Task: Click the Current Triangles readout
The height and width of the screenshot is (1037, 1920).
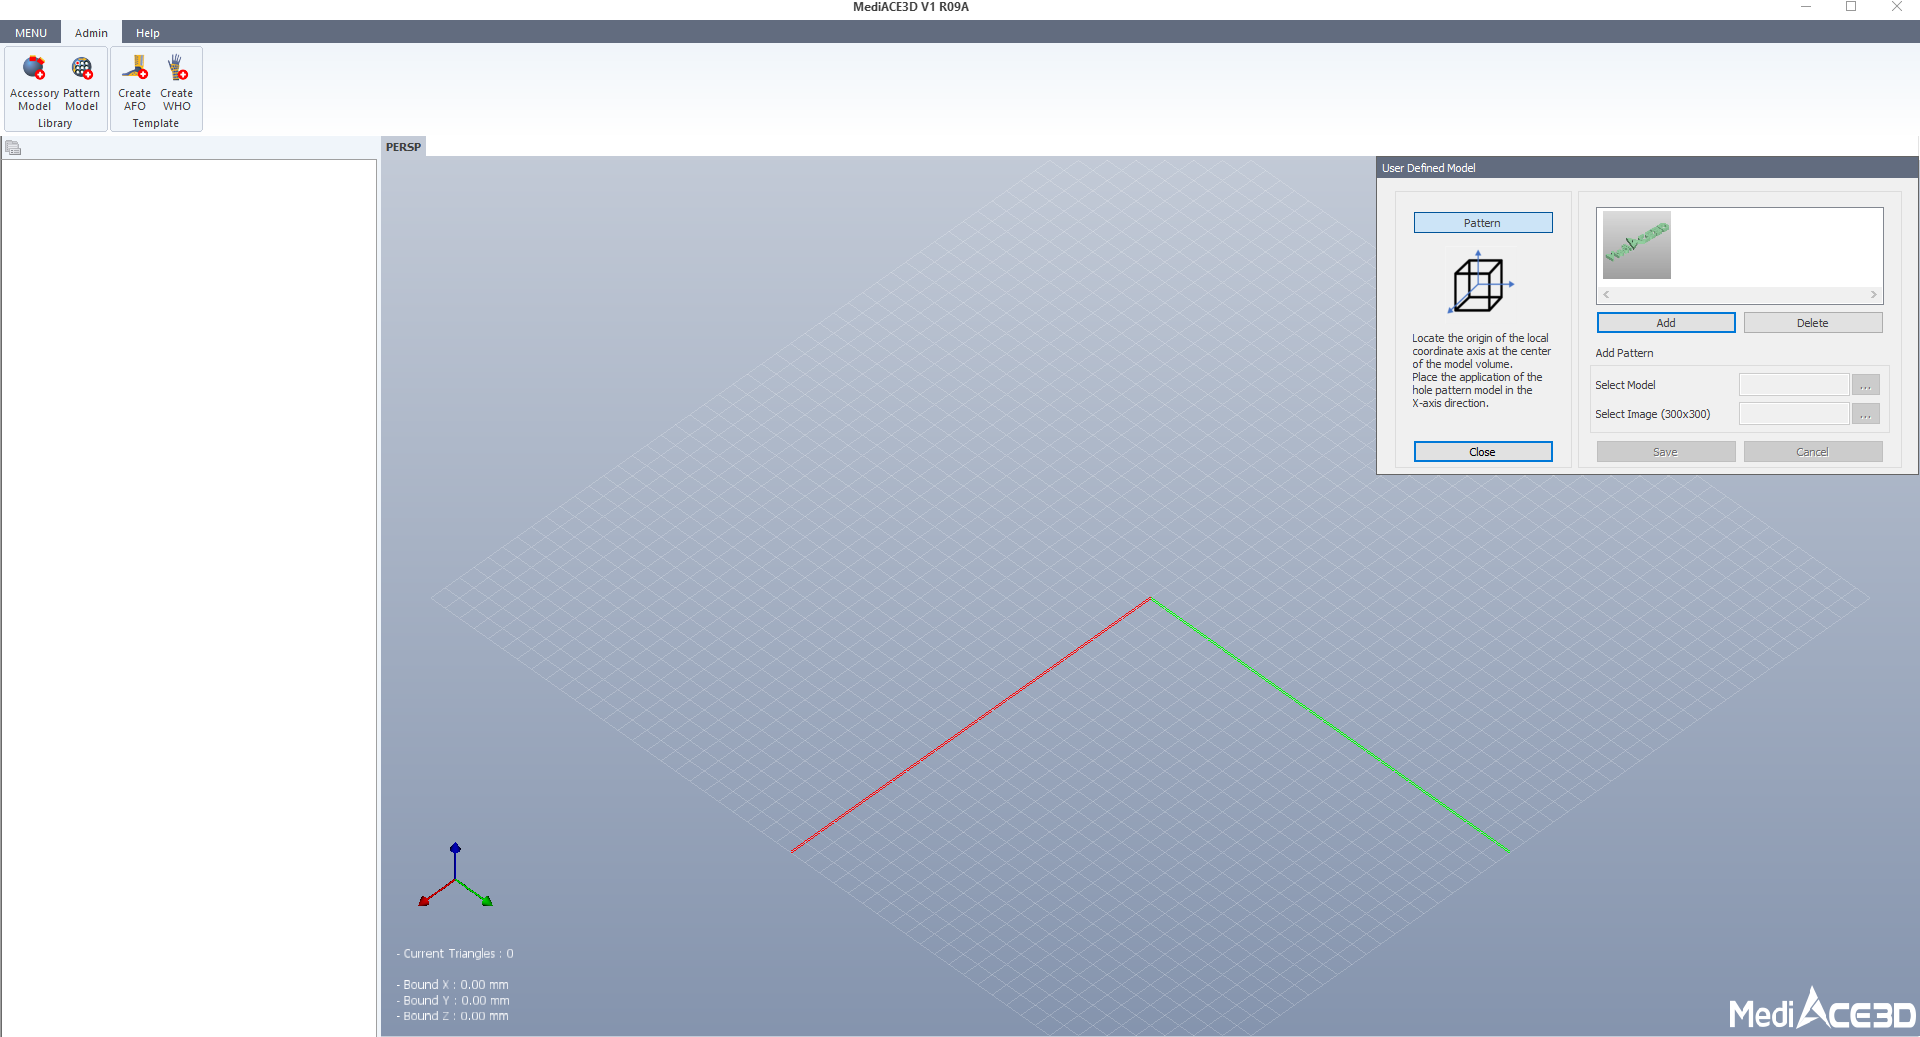Action: 455,954
